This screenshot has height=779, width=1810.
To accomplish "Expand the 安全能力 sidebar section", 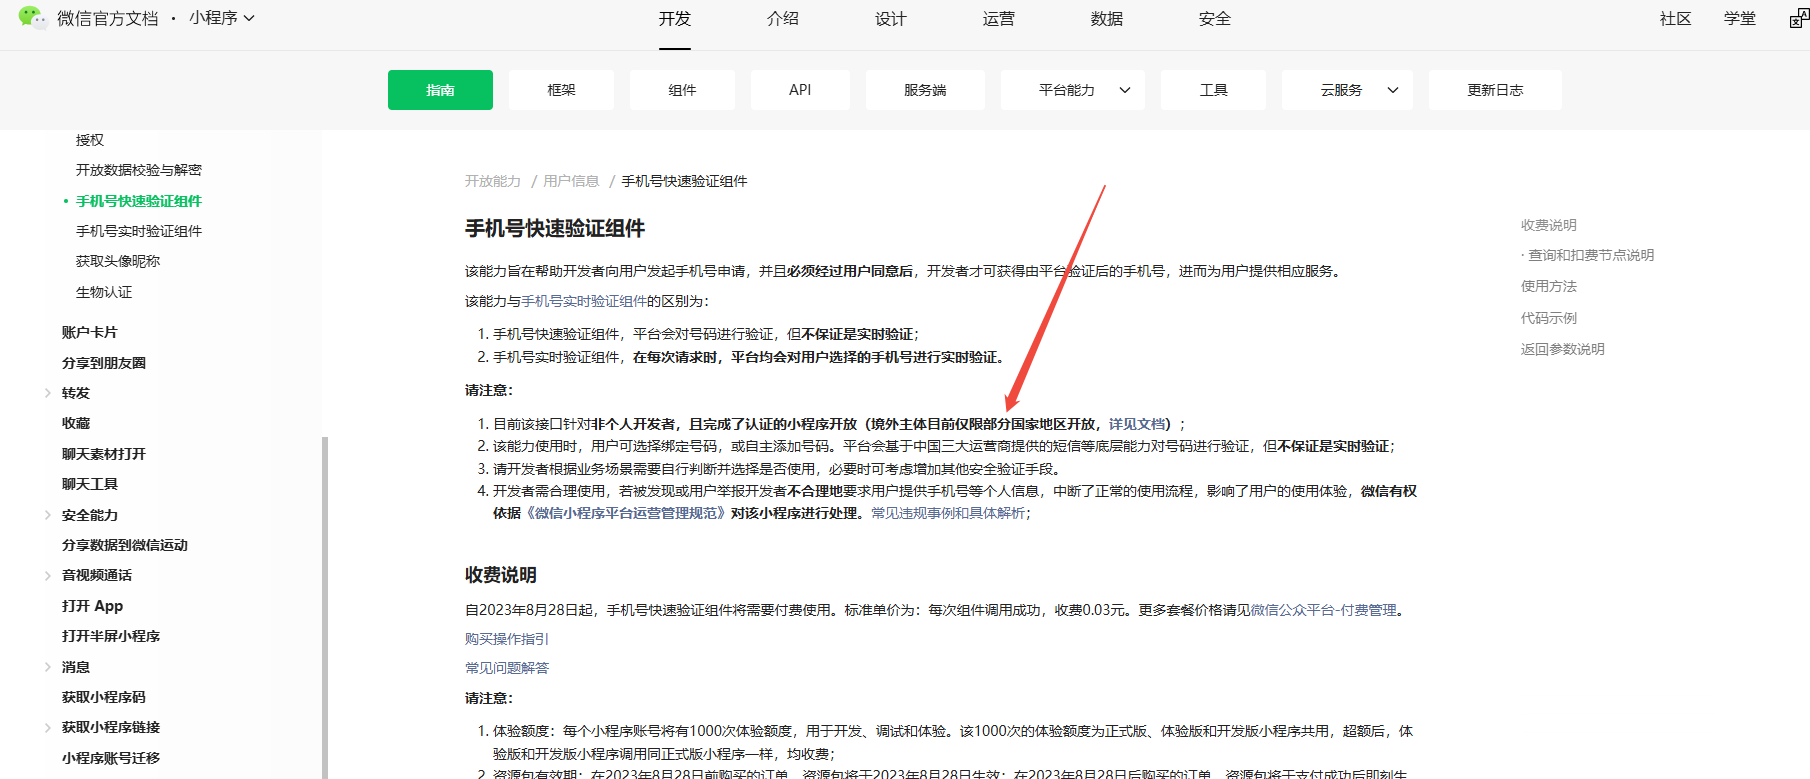I will [x=47, y=515].
